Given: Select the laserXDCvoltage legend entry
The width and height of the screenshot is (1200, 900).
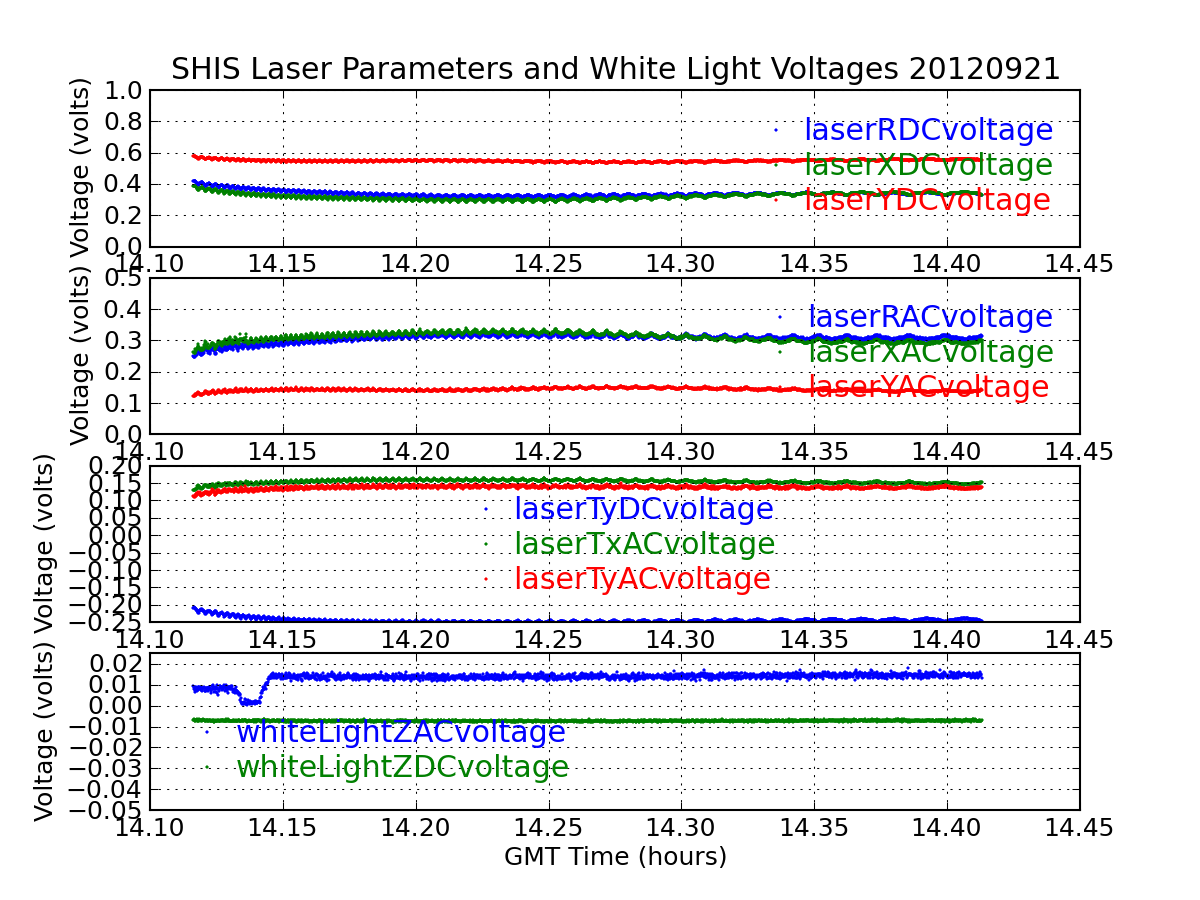Looking at the screenshot, I should coord(928,166).
